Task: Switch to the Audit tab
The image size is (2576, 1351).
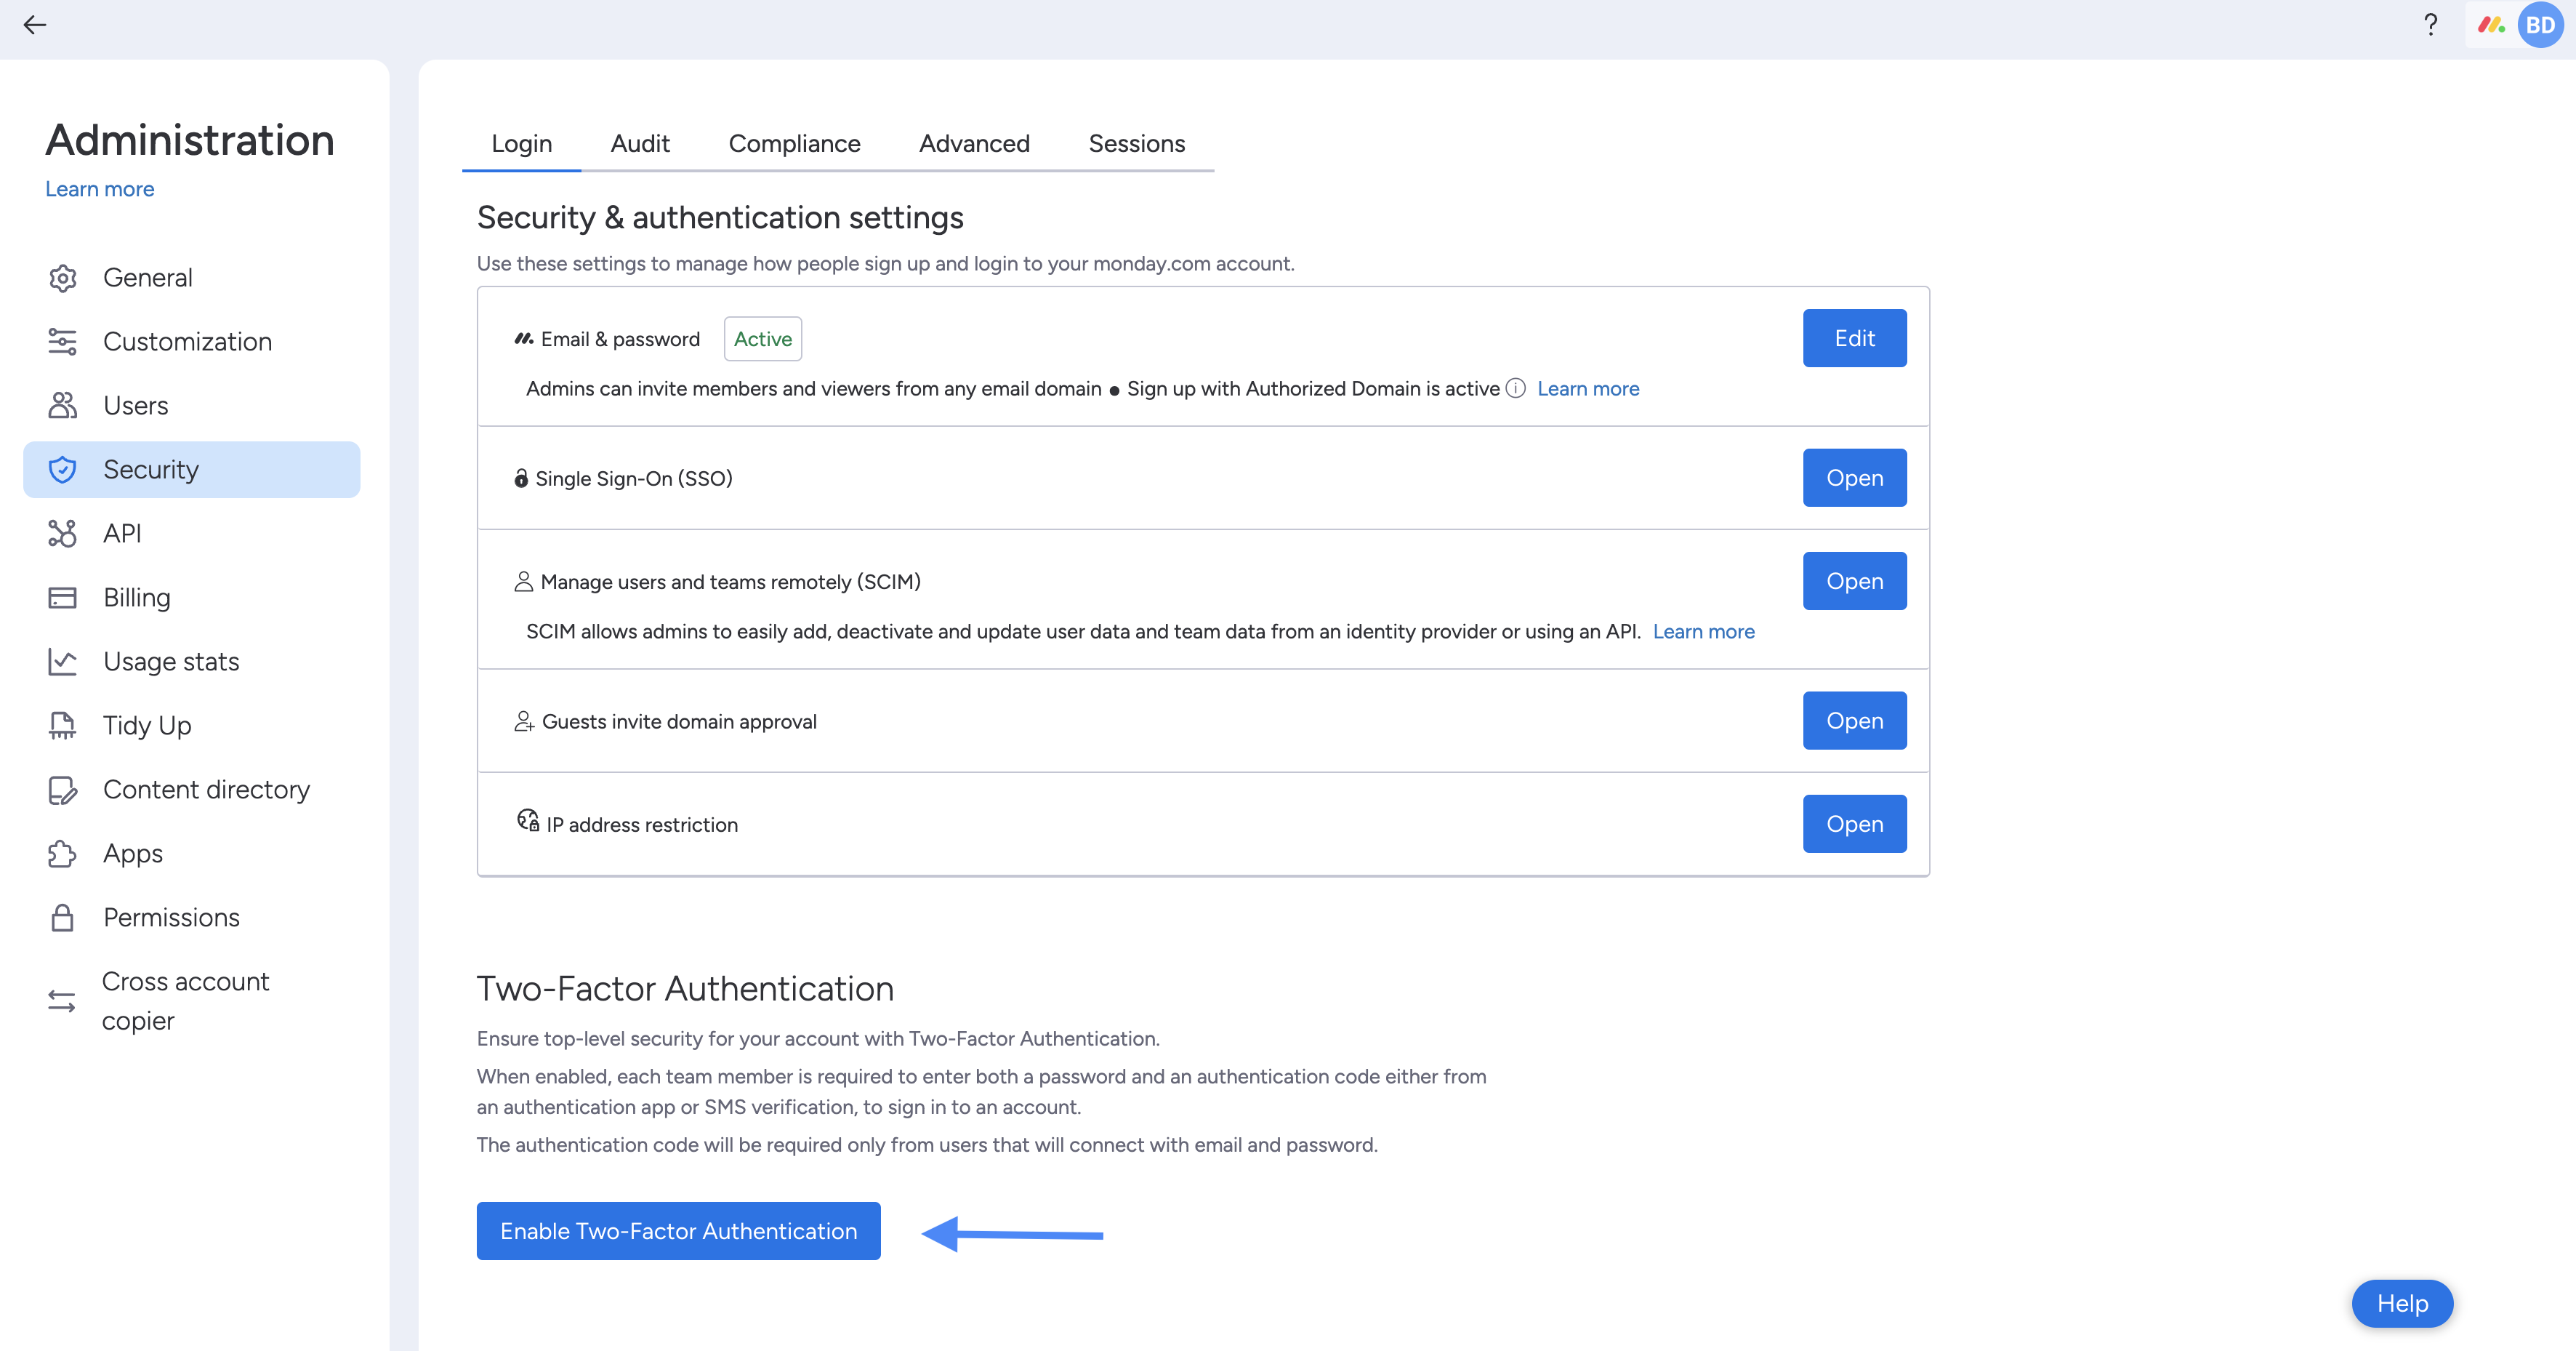Action: [640, 144]
